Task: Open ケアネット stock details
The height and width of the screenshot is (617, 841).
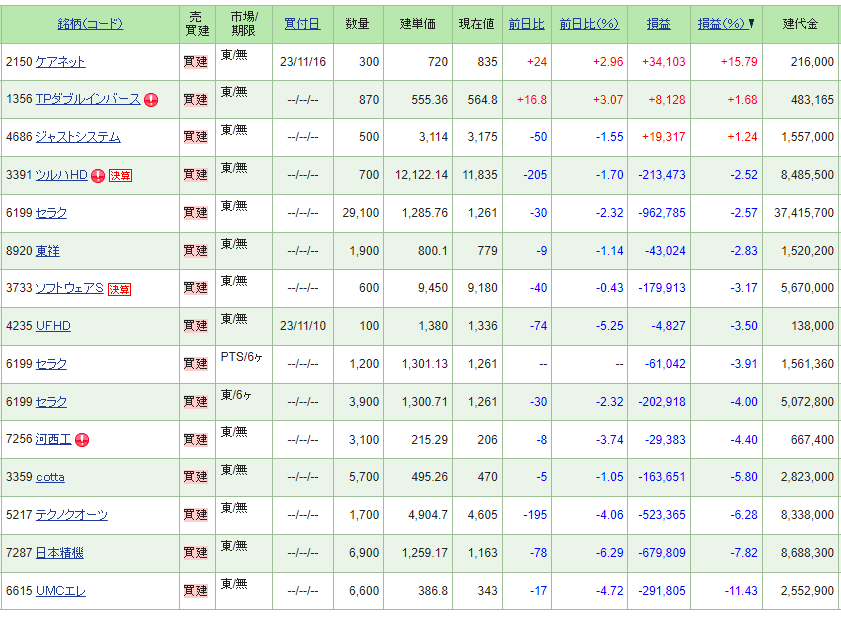Action: point(60,62)
